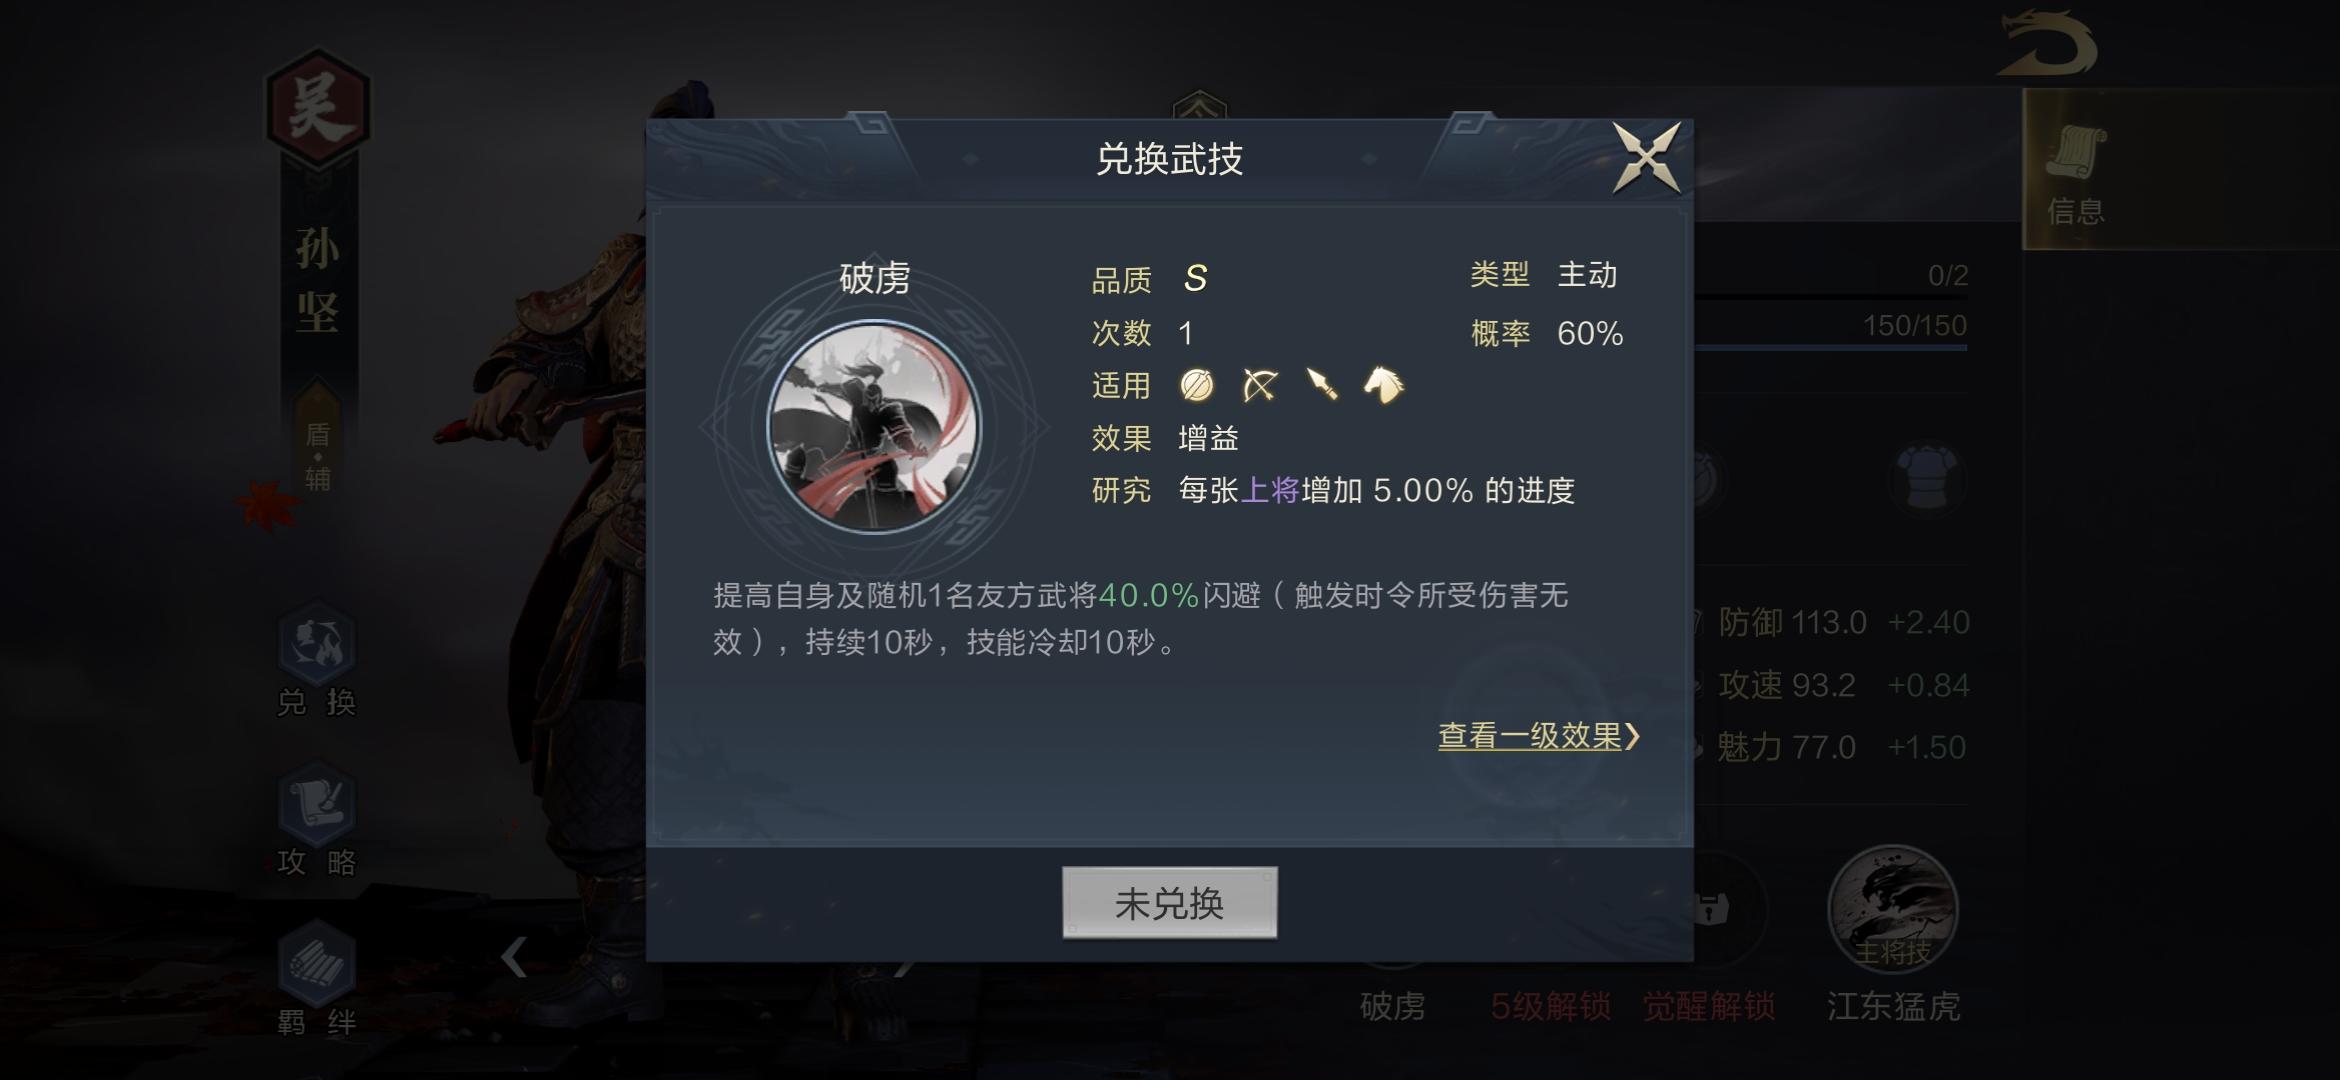Select the cavalry horse icon

pos(1384,384)
